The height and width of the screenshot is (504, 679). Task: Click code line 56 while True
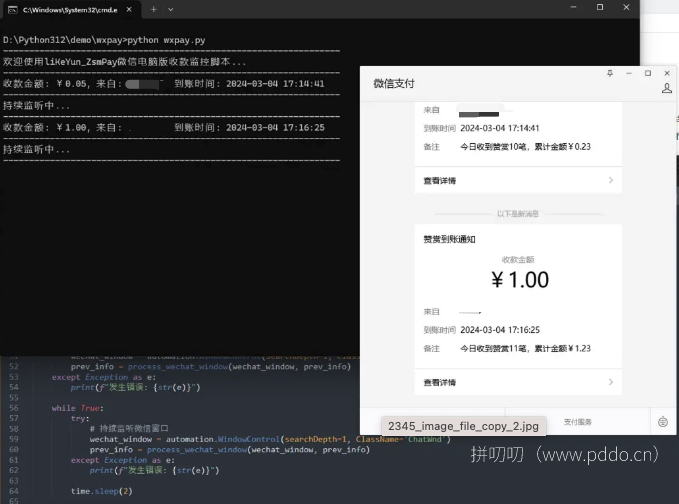pyautogui.click(x=78, y=408)
